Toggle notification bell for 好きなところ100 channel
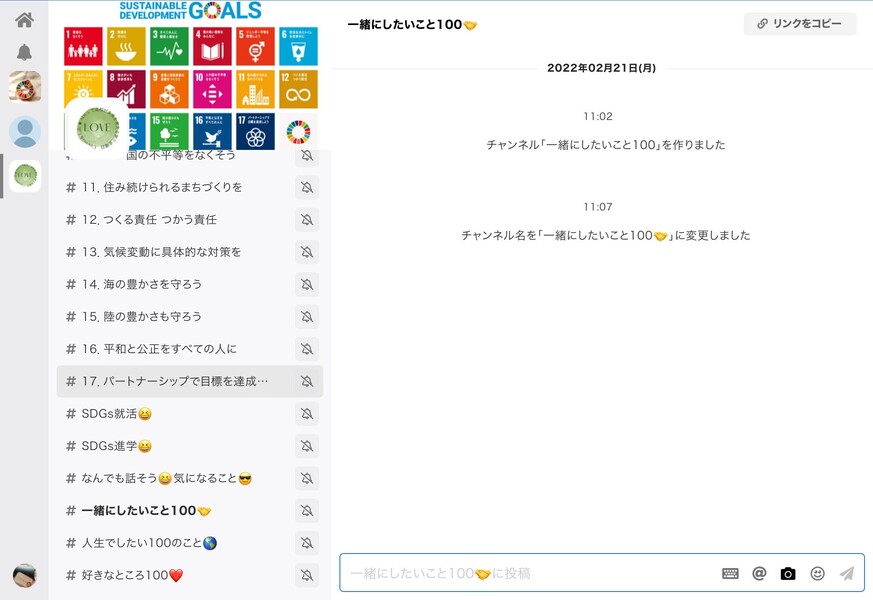873x600 pixels. click(307, 575)
